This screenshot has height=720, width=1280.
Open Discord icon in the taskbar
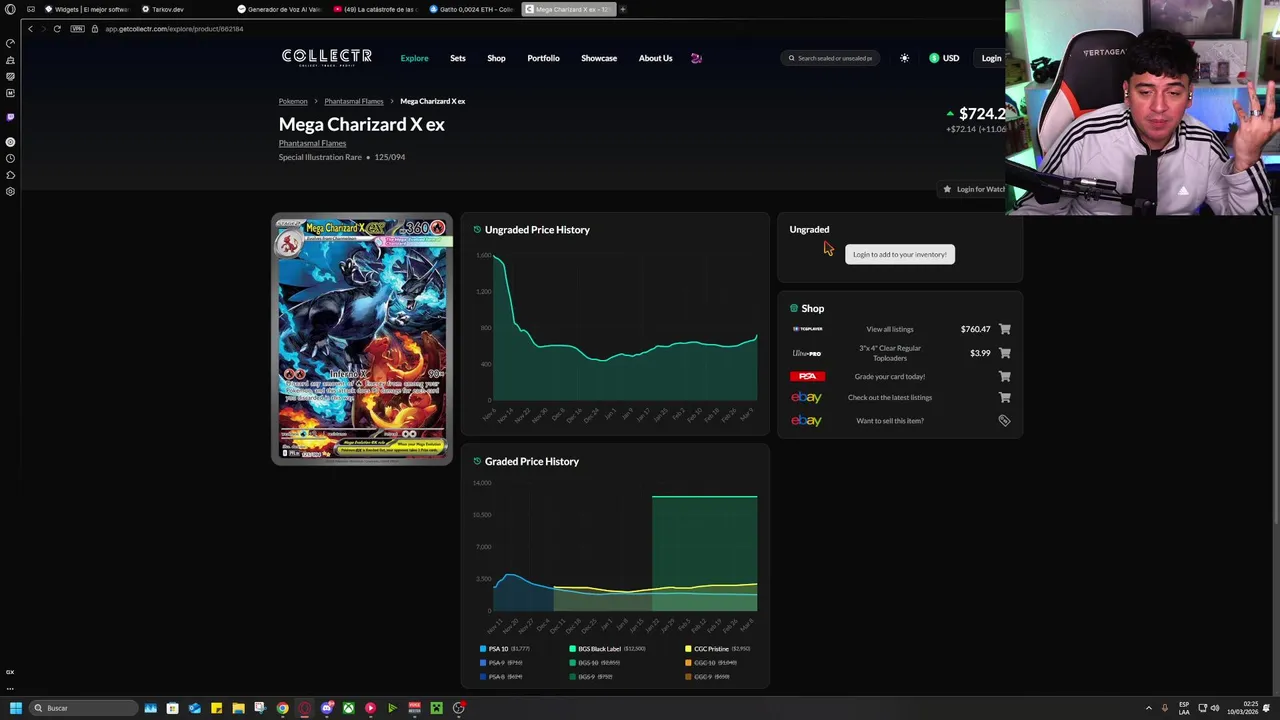pyautogui.click(x=326, y=708)
